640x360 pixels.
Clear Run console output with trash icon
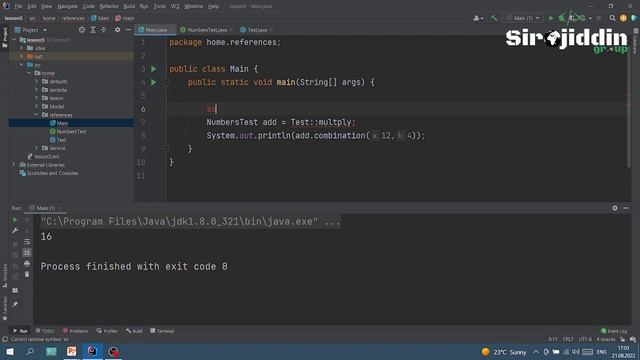[27, 274]
